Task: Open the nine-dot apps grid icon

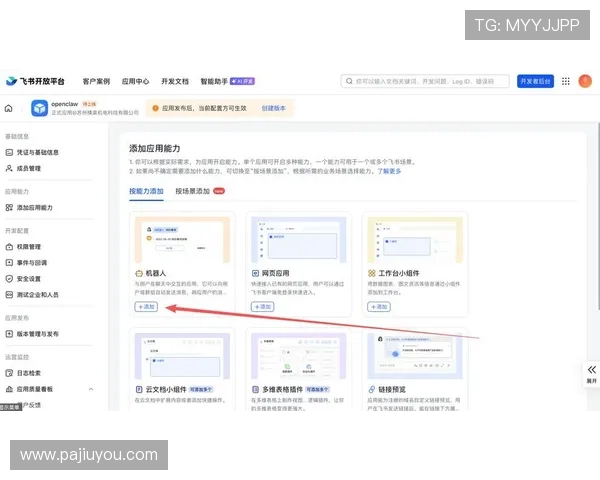Action: (x=566, y=81)
